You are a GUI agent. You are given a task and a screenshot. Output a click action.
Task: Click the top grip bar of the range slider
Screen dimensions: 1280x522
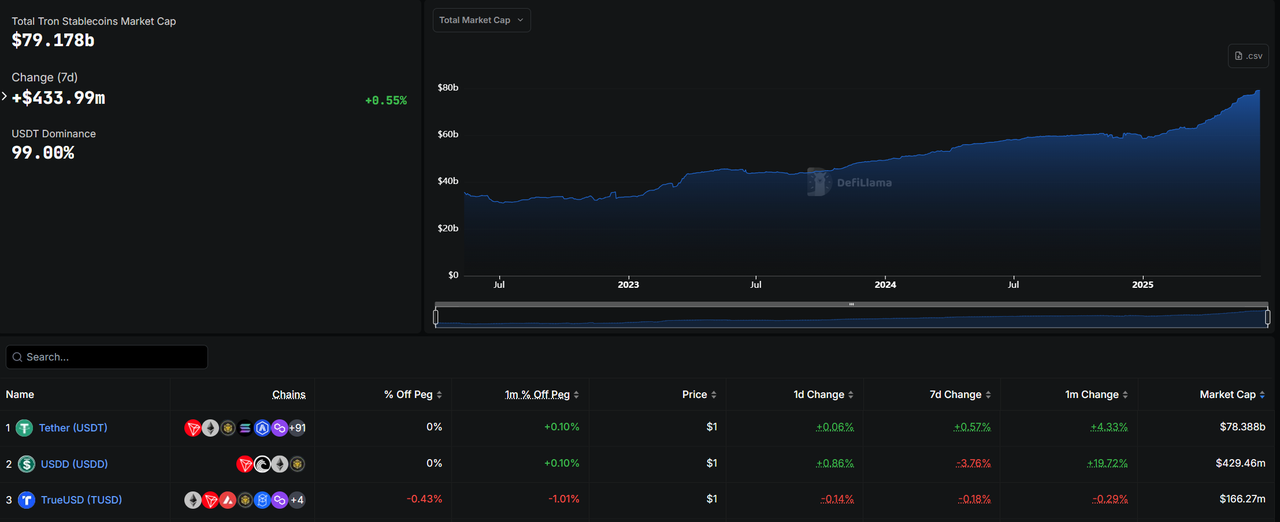[852, 304]
